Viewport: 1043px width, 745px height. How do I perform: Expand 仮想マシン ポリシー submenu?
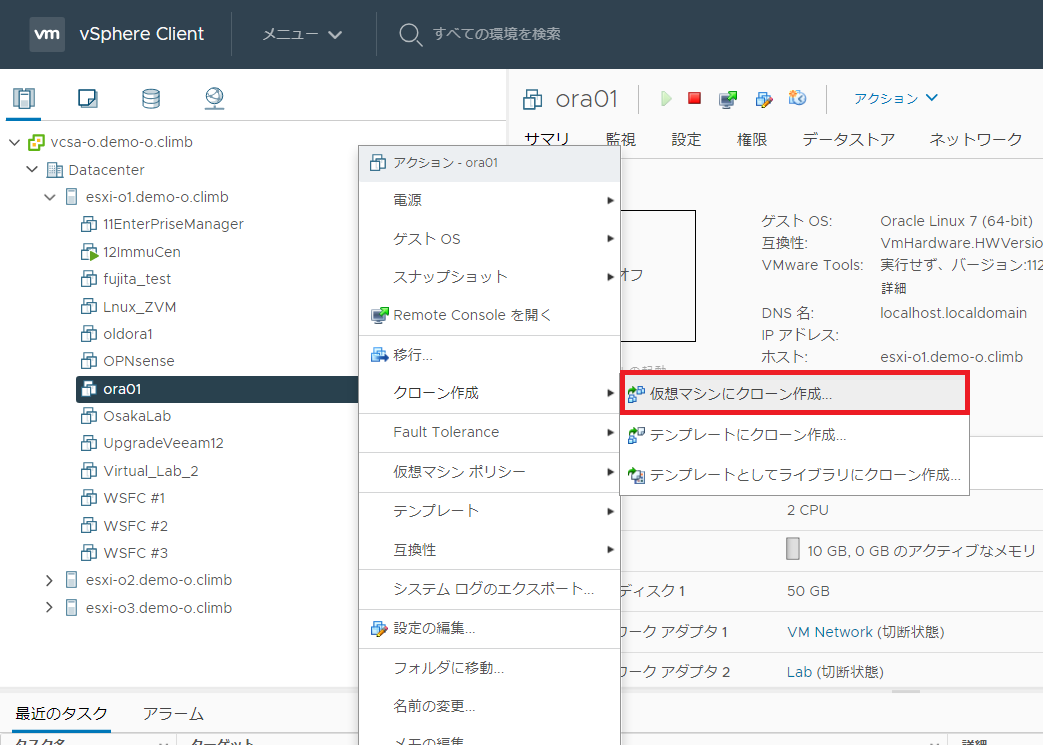pyautogui.click(x=490, y=472)
